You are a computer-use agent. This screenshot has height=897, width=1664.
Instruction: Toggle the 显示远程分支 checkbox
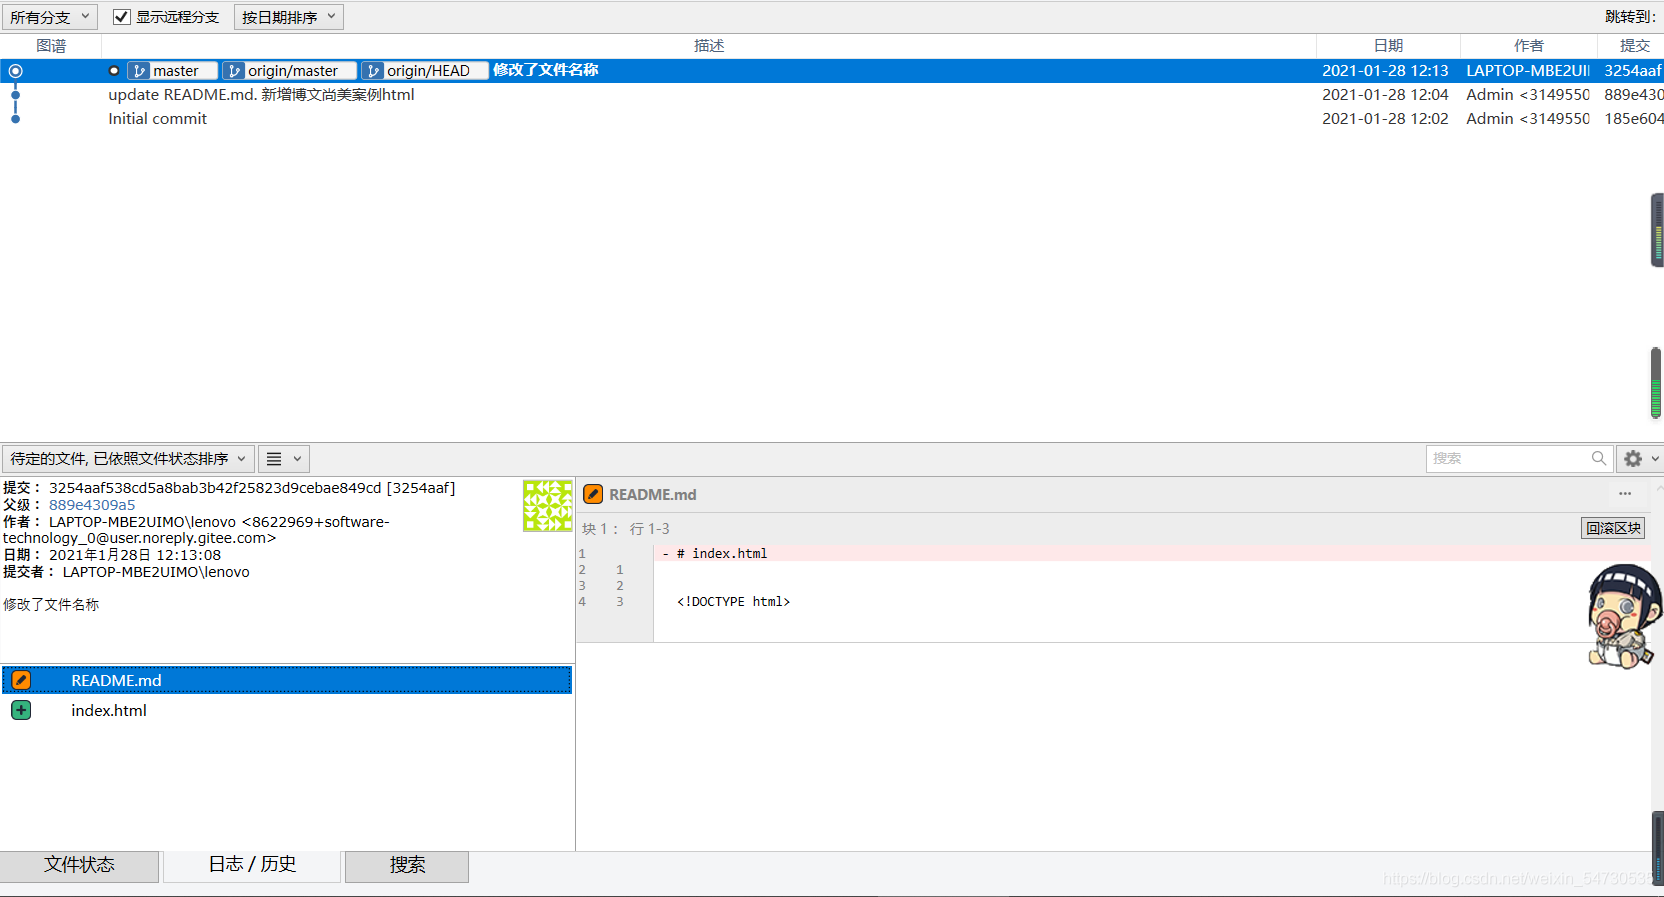(x=122, y=17)
